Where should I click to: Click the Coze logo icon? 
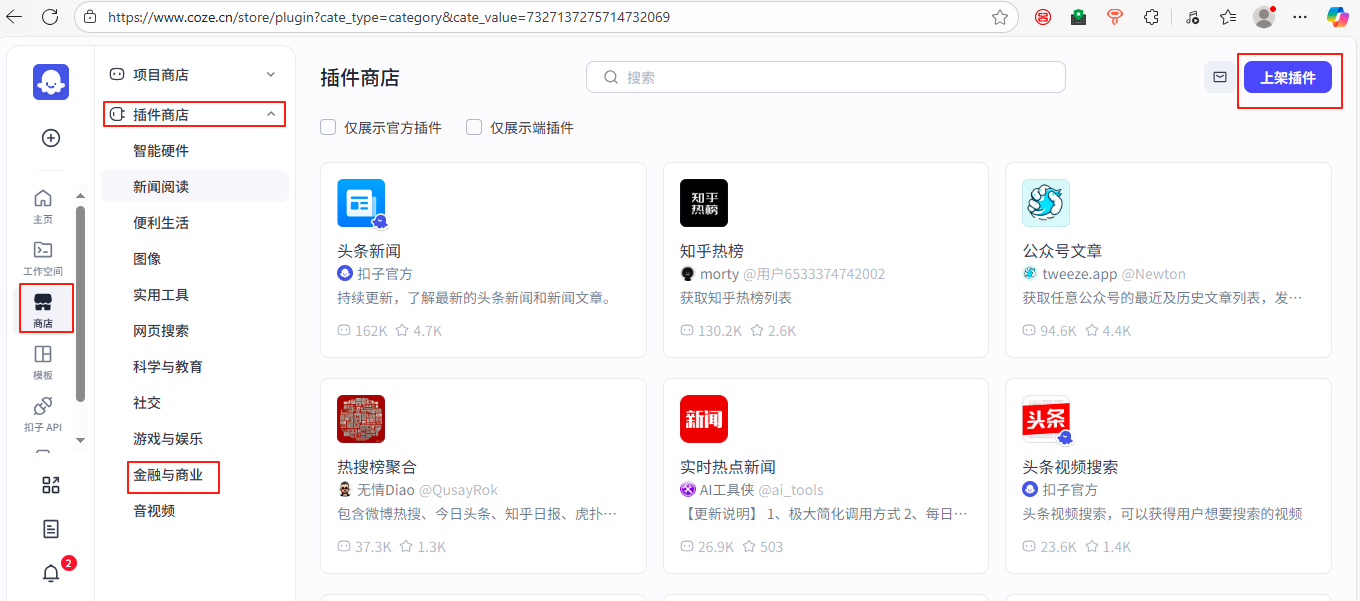pyautogui.click(x=51, y=82)
